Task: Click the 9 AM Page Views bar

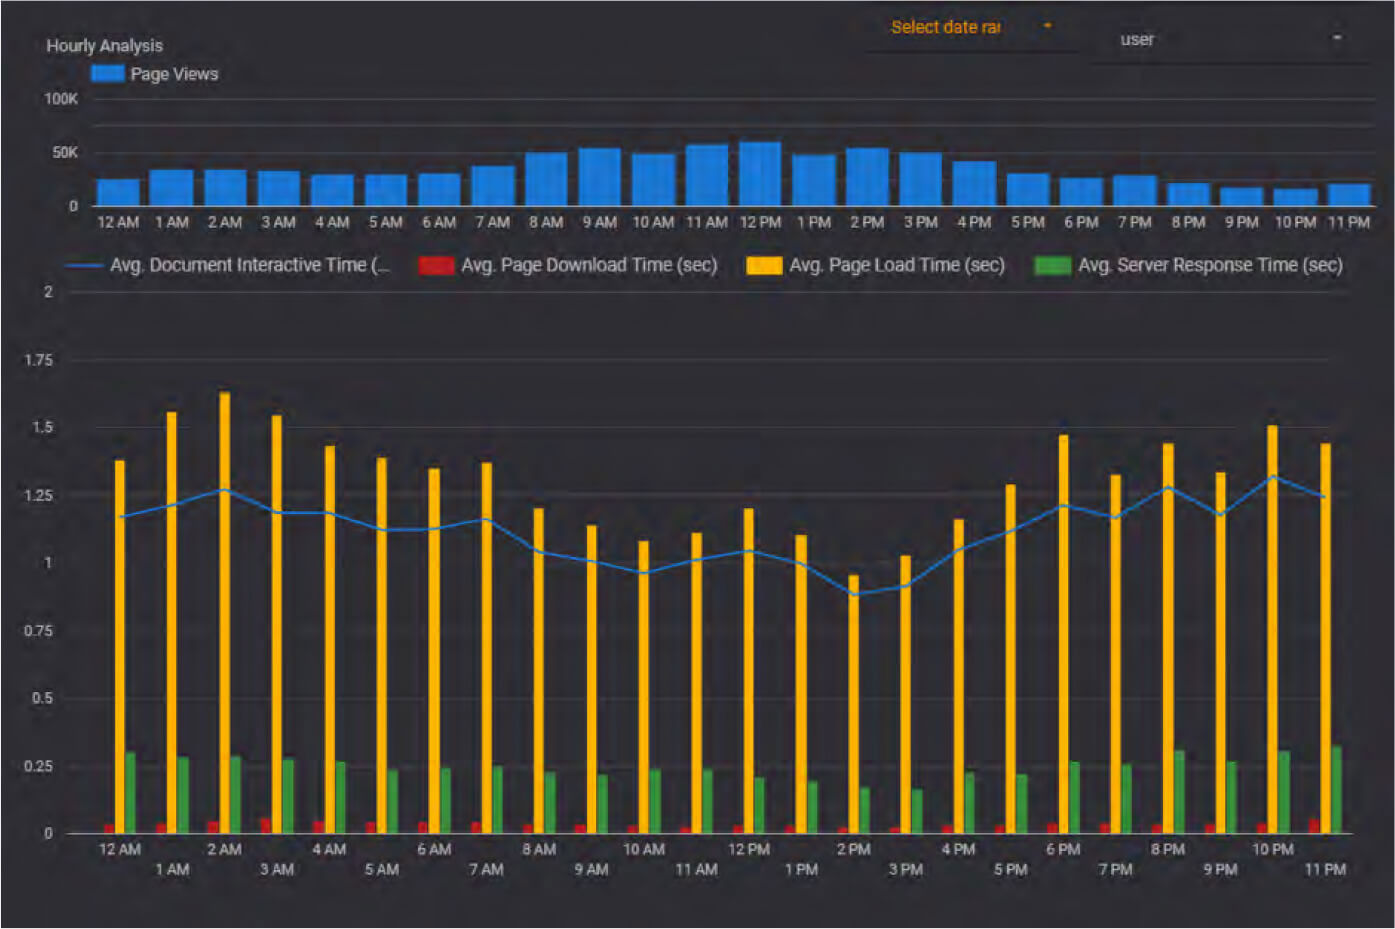Action: point(599,177)
